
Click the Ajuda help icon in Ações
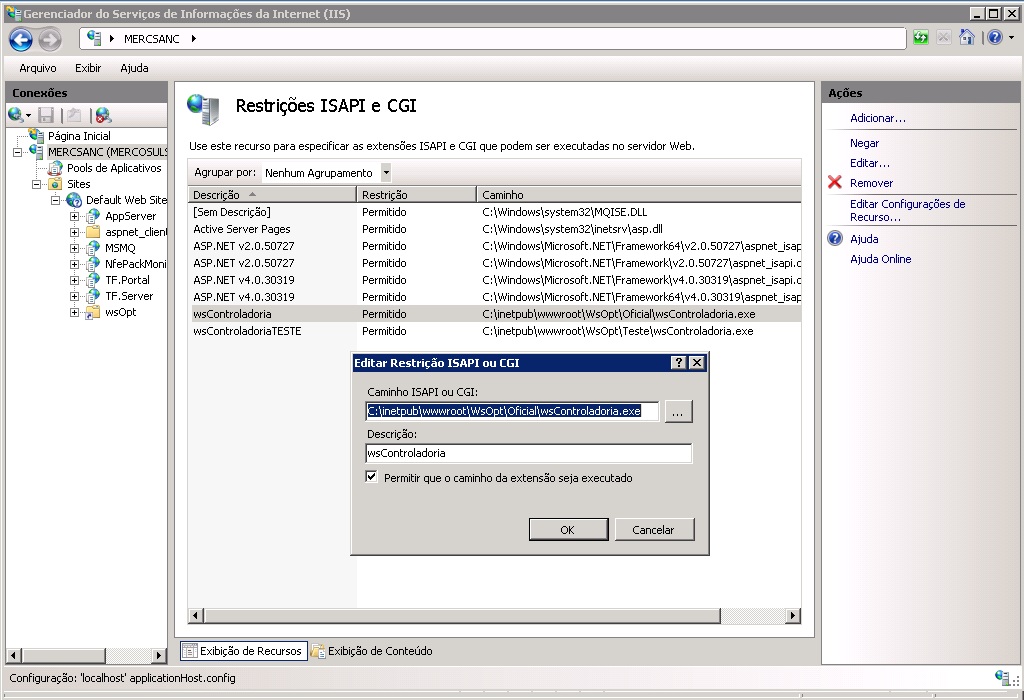pyautogui.click(x=835, y=239)
